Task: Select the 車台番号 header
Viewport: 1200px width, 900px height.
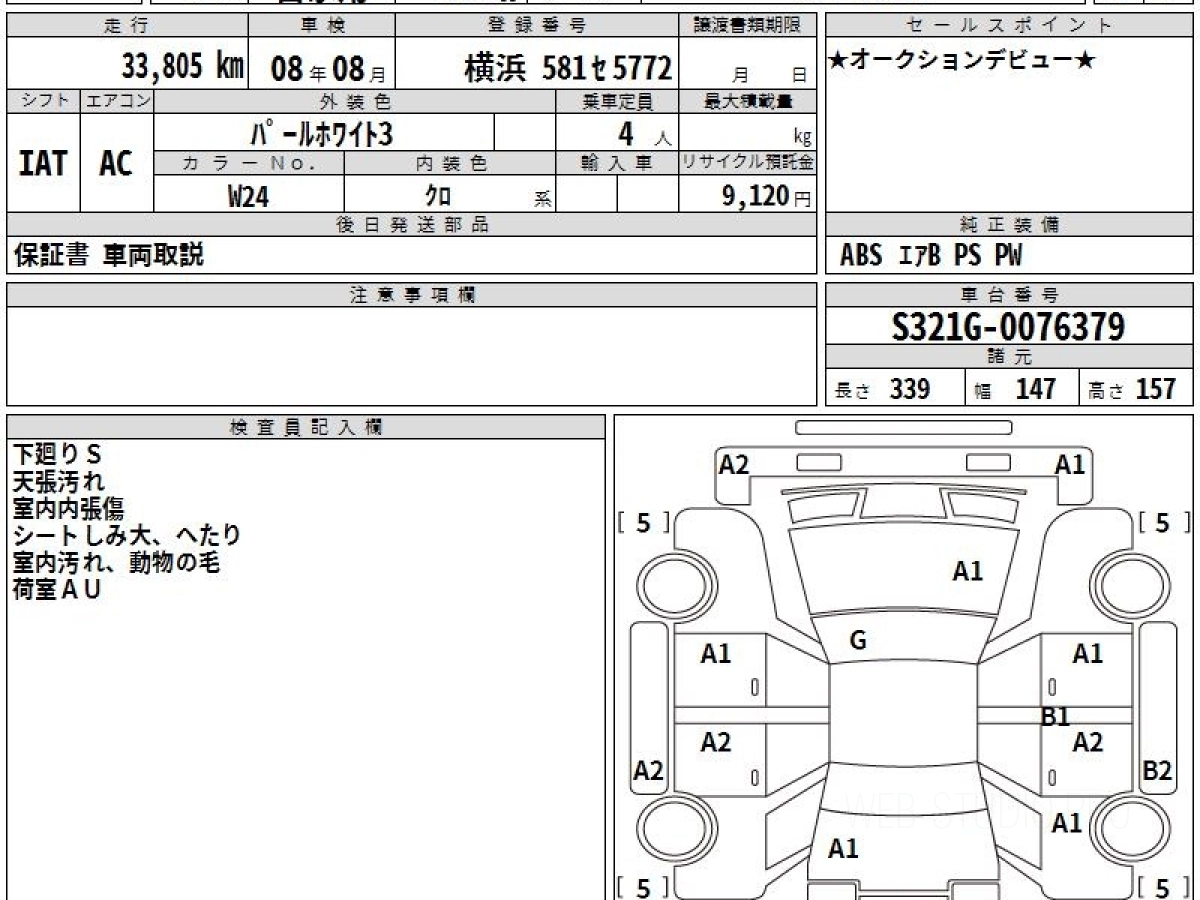Action: click(x=1009, y=295)
